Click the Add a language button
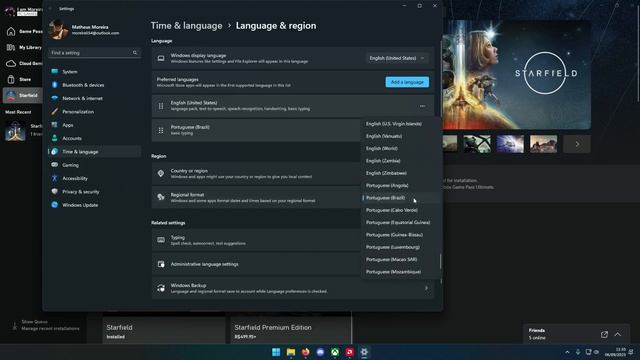 click(x=407, y=82)
